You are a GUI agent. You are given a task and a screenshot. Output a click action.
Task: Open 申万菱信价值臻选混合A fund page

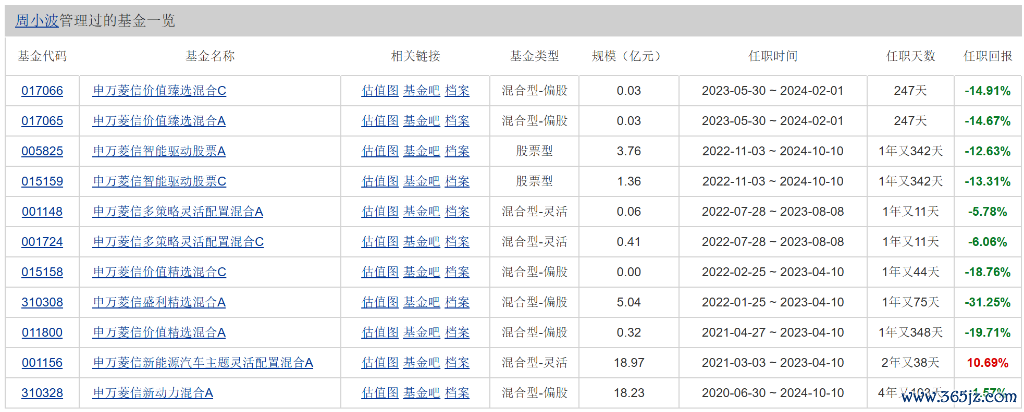click(x=159, y=121)
